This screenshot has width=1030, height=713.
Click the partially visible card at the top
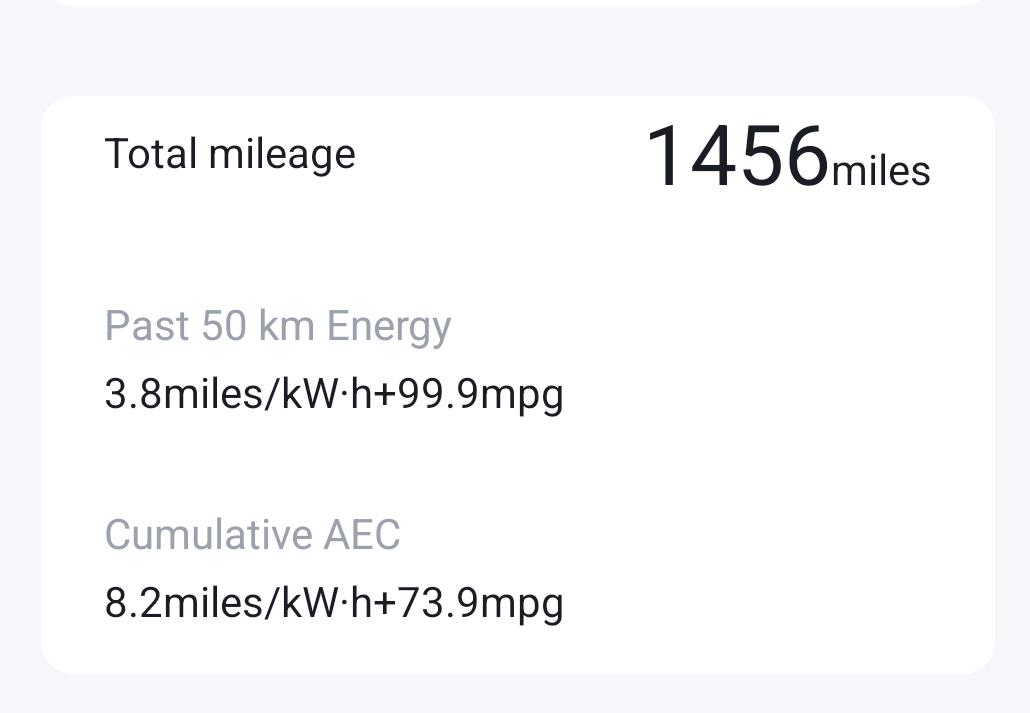pos(517,3)
